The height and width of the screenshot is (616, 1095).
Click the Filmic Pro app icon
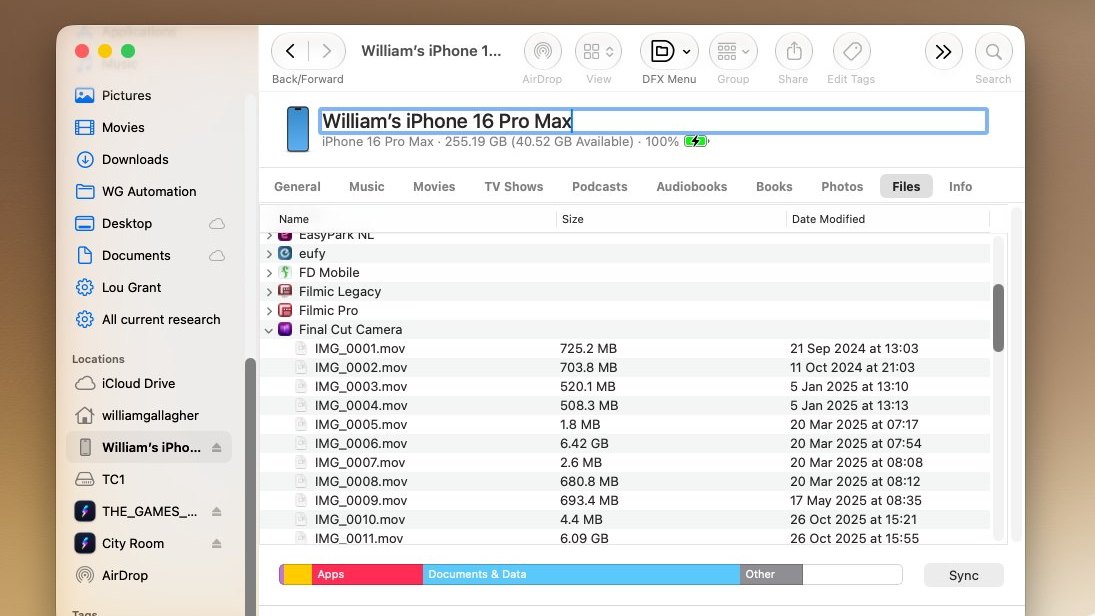click(x=285, y=310)
